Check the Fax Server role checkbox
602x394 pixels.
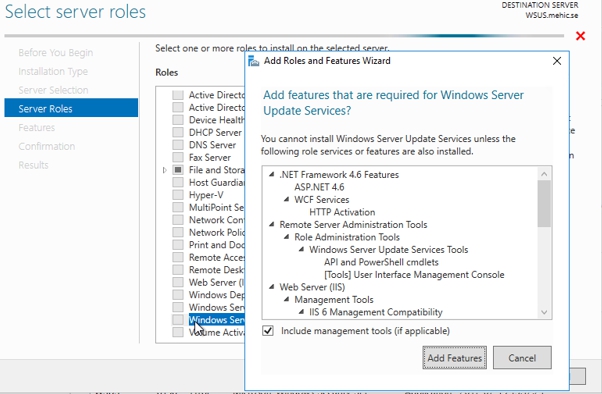178,157
